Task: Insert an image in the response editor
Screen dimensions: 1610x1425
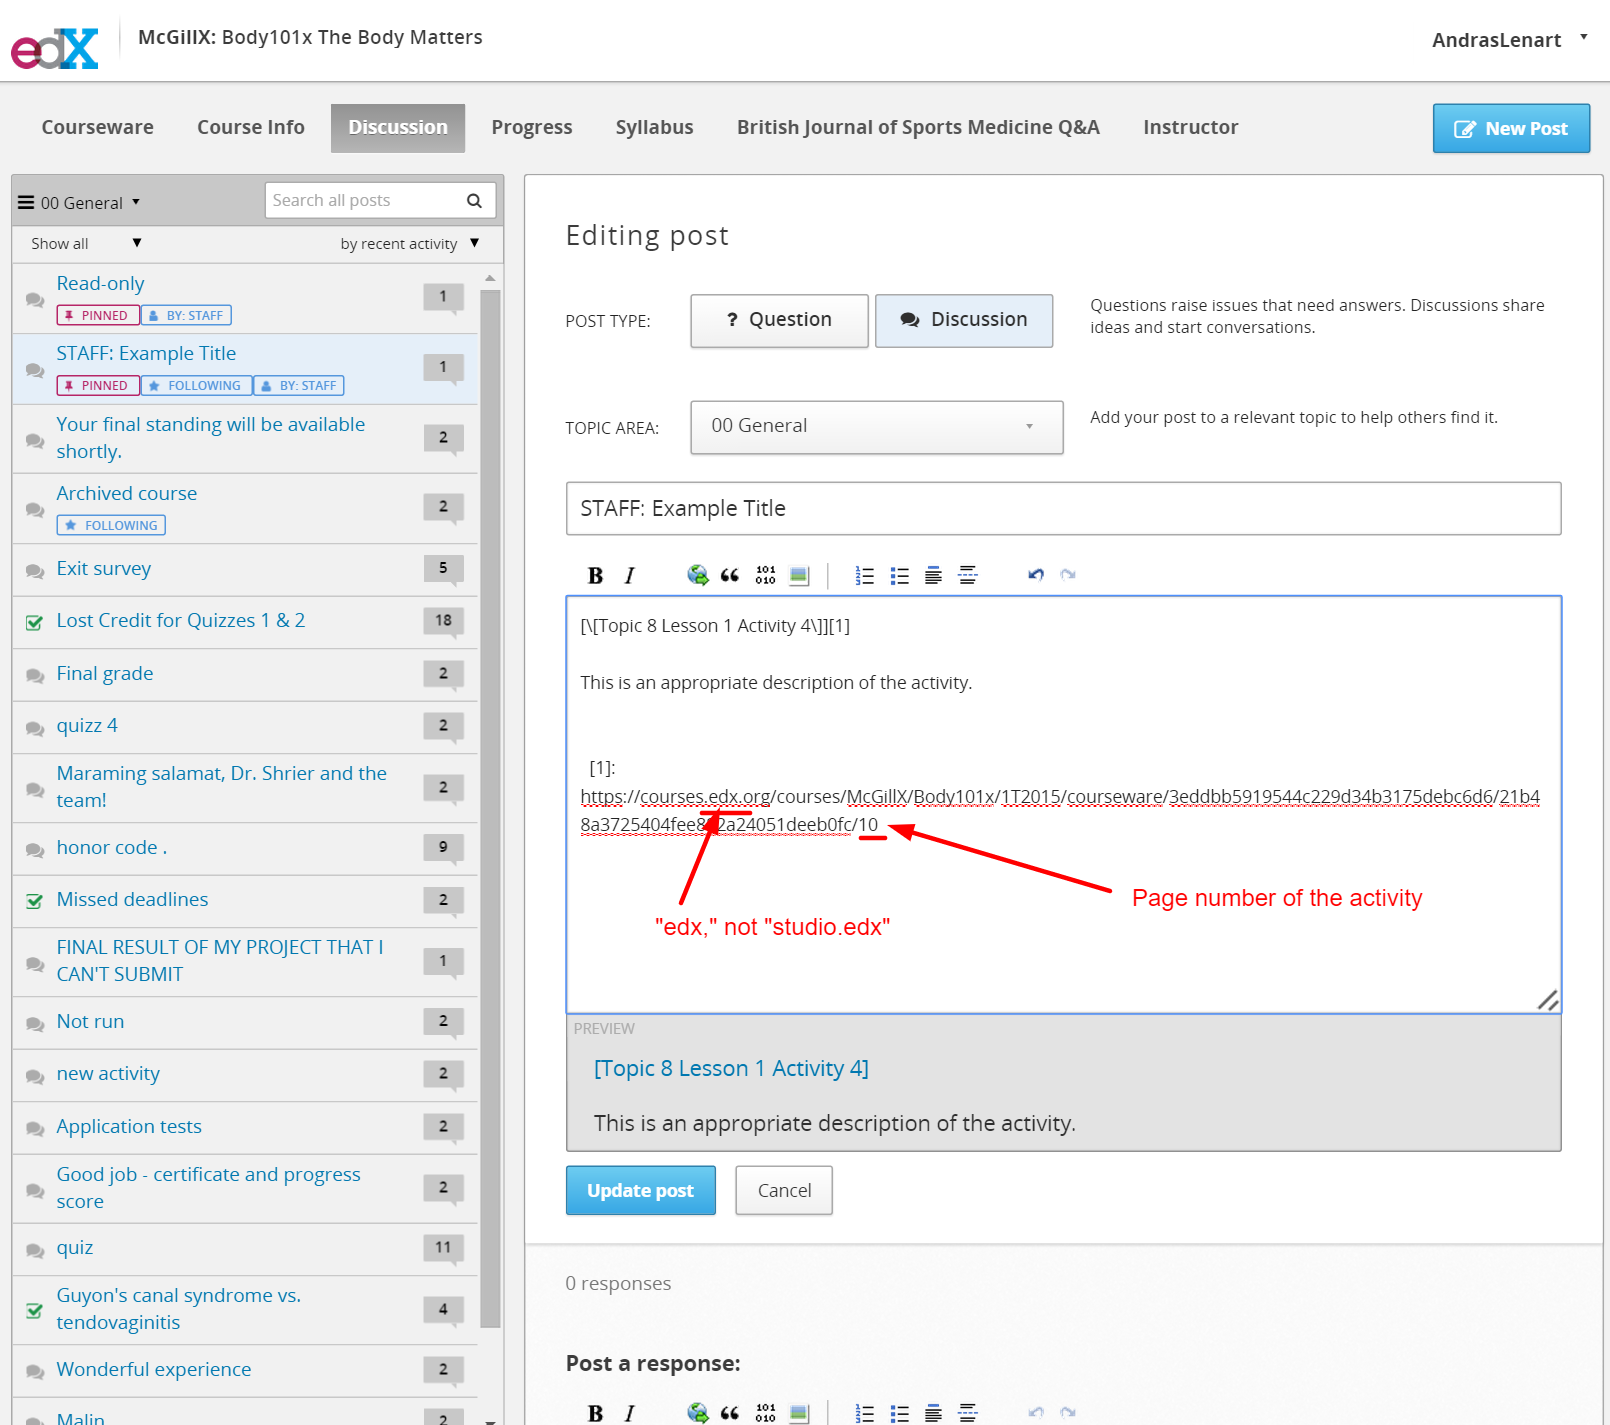Action: (798, 1413)
